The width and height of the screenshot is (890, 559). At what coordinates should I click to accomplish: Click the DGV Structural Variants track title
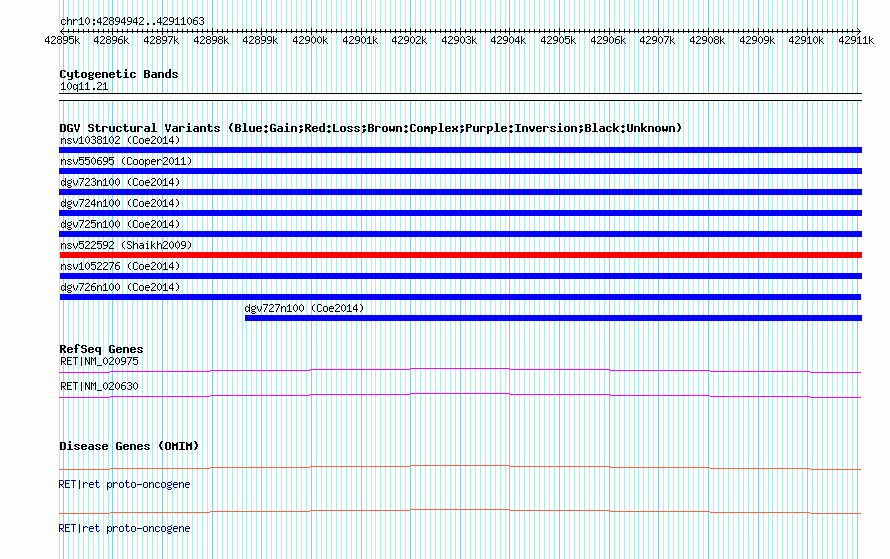[371, 128]
